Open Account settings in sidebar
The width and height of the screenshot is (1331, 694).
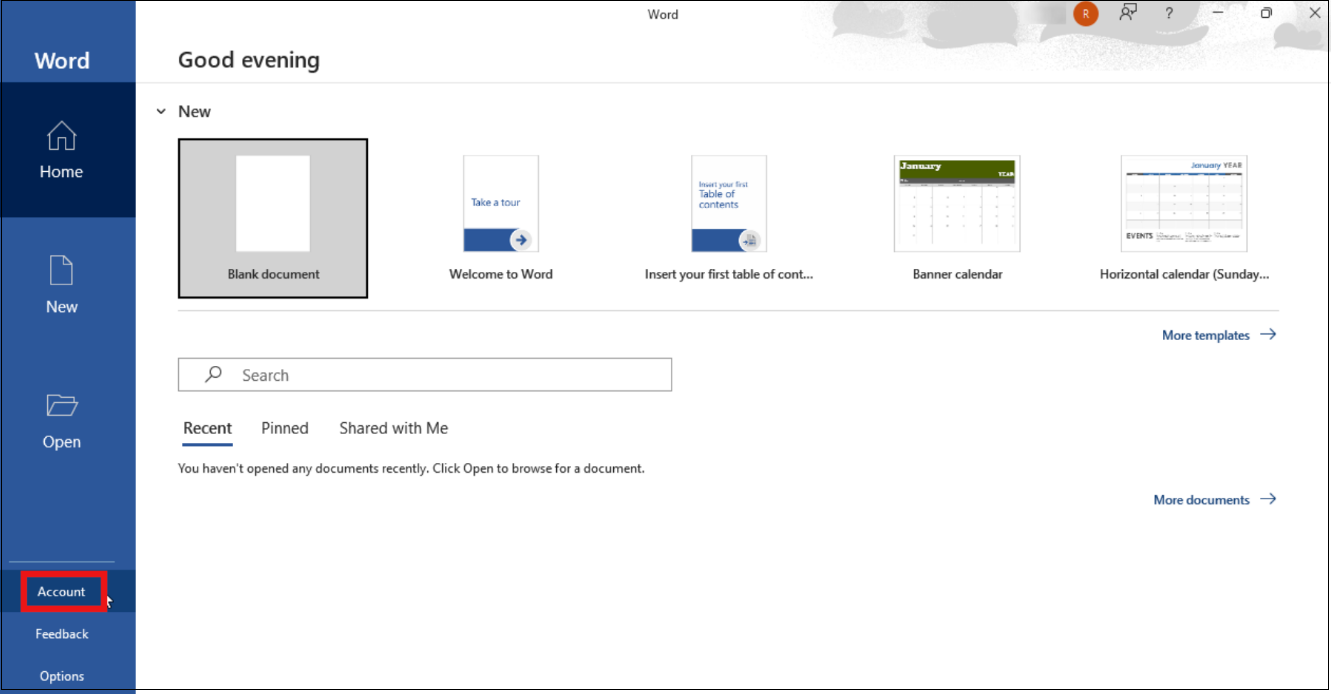tap(62, 592)
